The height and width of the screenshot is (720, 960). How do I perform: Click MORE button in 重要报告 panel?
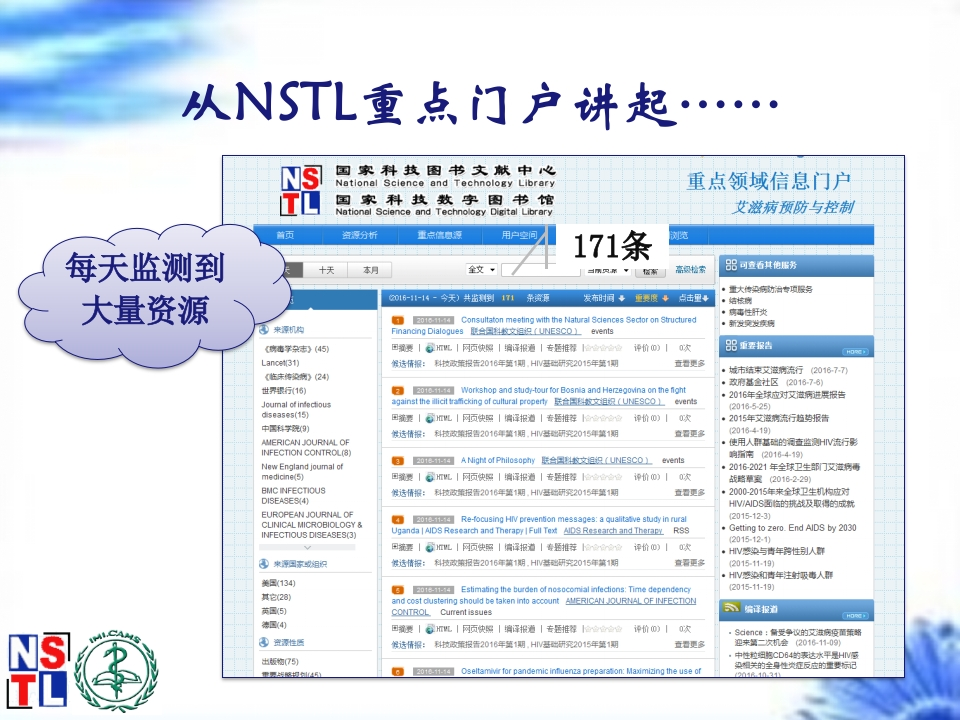click(x=854, y=352)
